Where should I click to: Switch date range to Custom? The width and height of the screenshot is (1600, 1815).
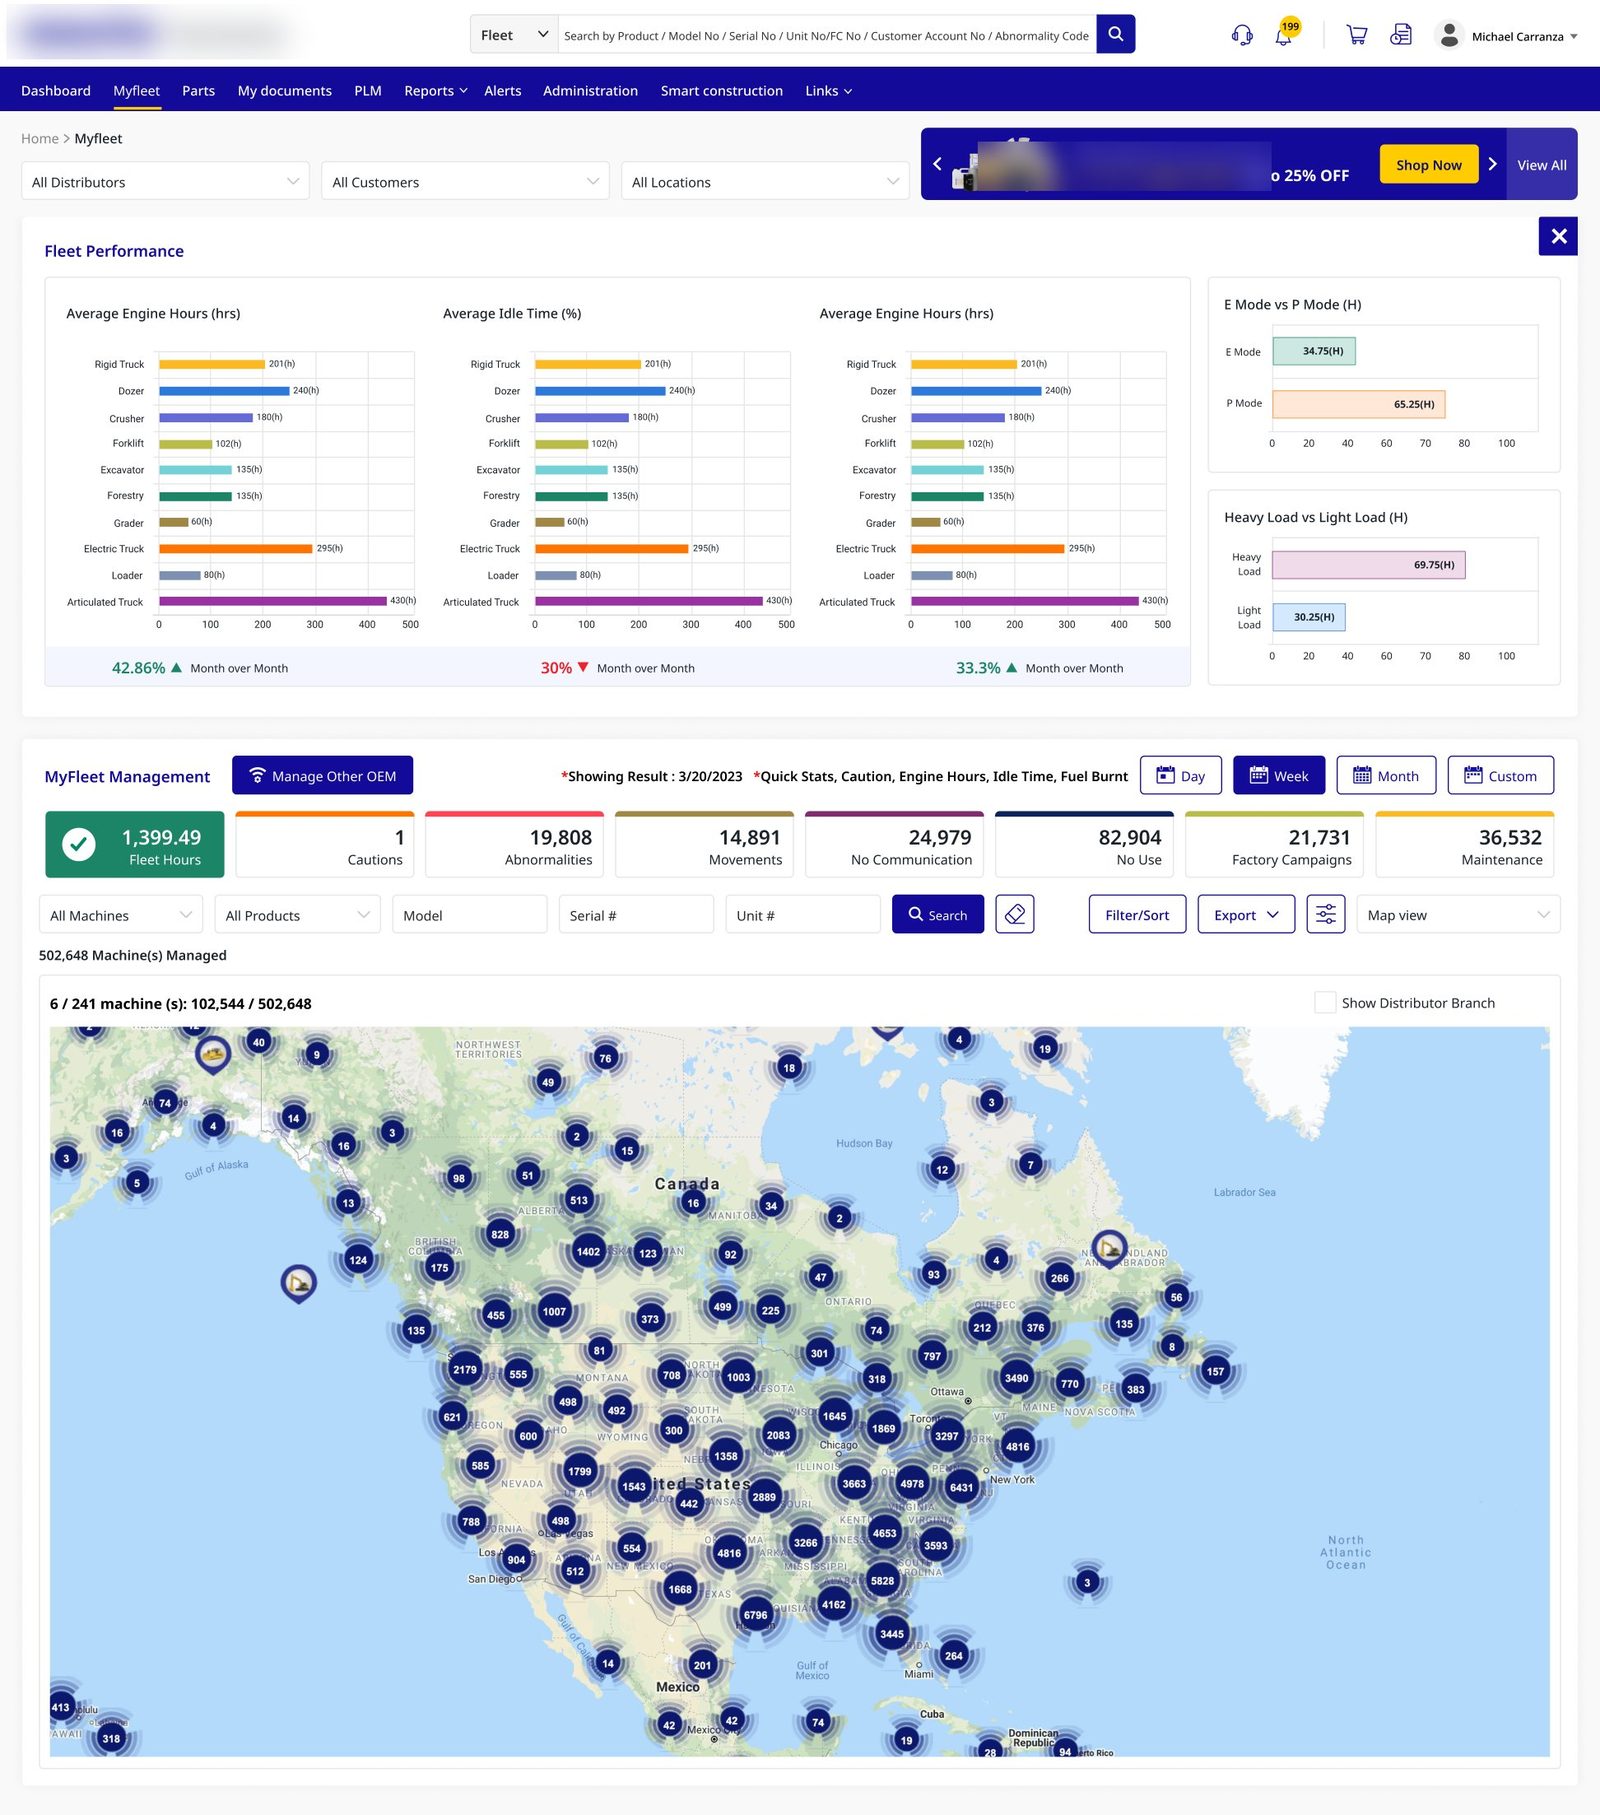(1501, 776)
